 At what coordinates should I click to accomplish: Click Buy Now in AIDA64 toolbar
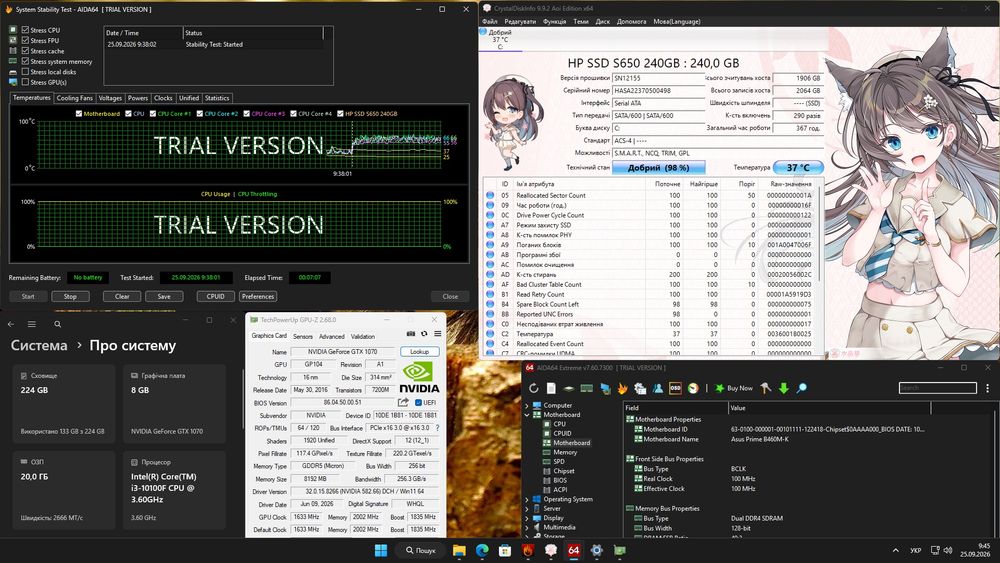tap(733, 388)
